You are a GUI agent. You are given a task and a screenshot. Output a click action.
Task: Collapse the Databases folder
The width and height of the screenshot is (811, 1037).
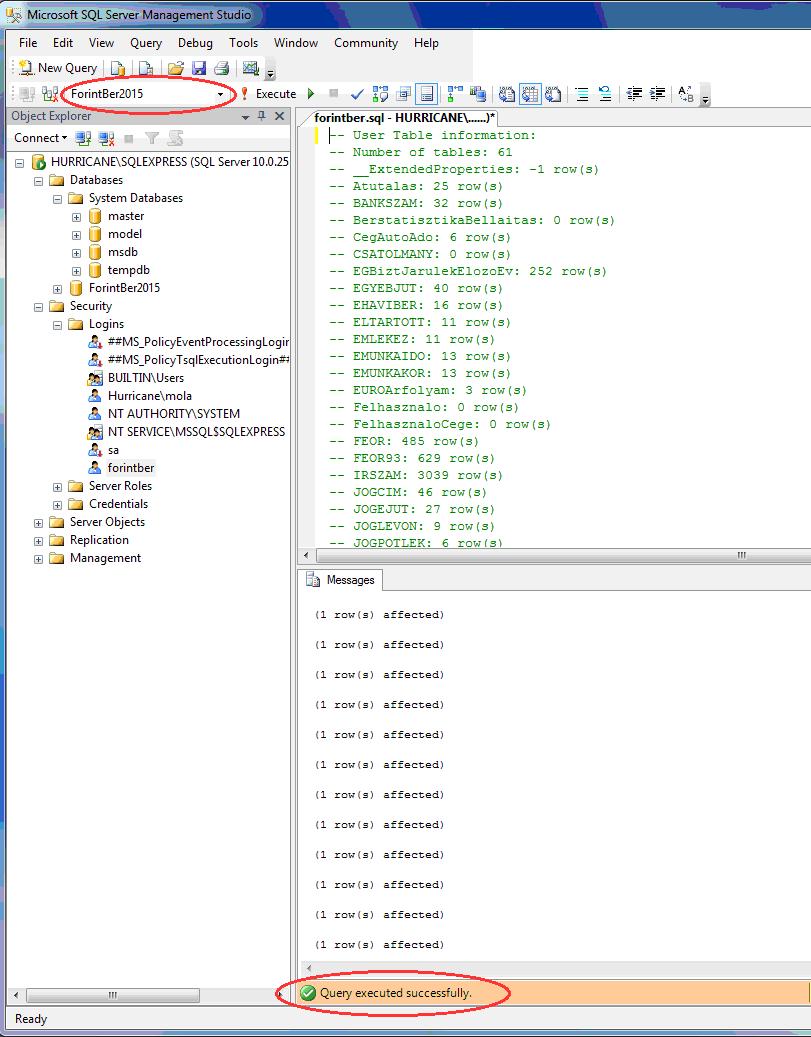38,181
